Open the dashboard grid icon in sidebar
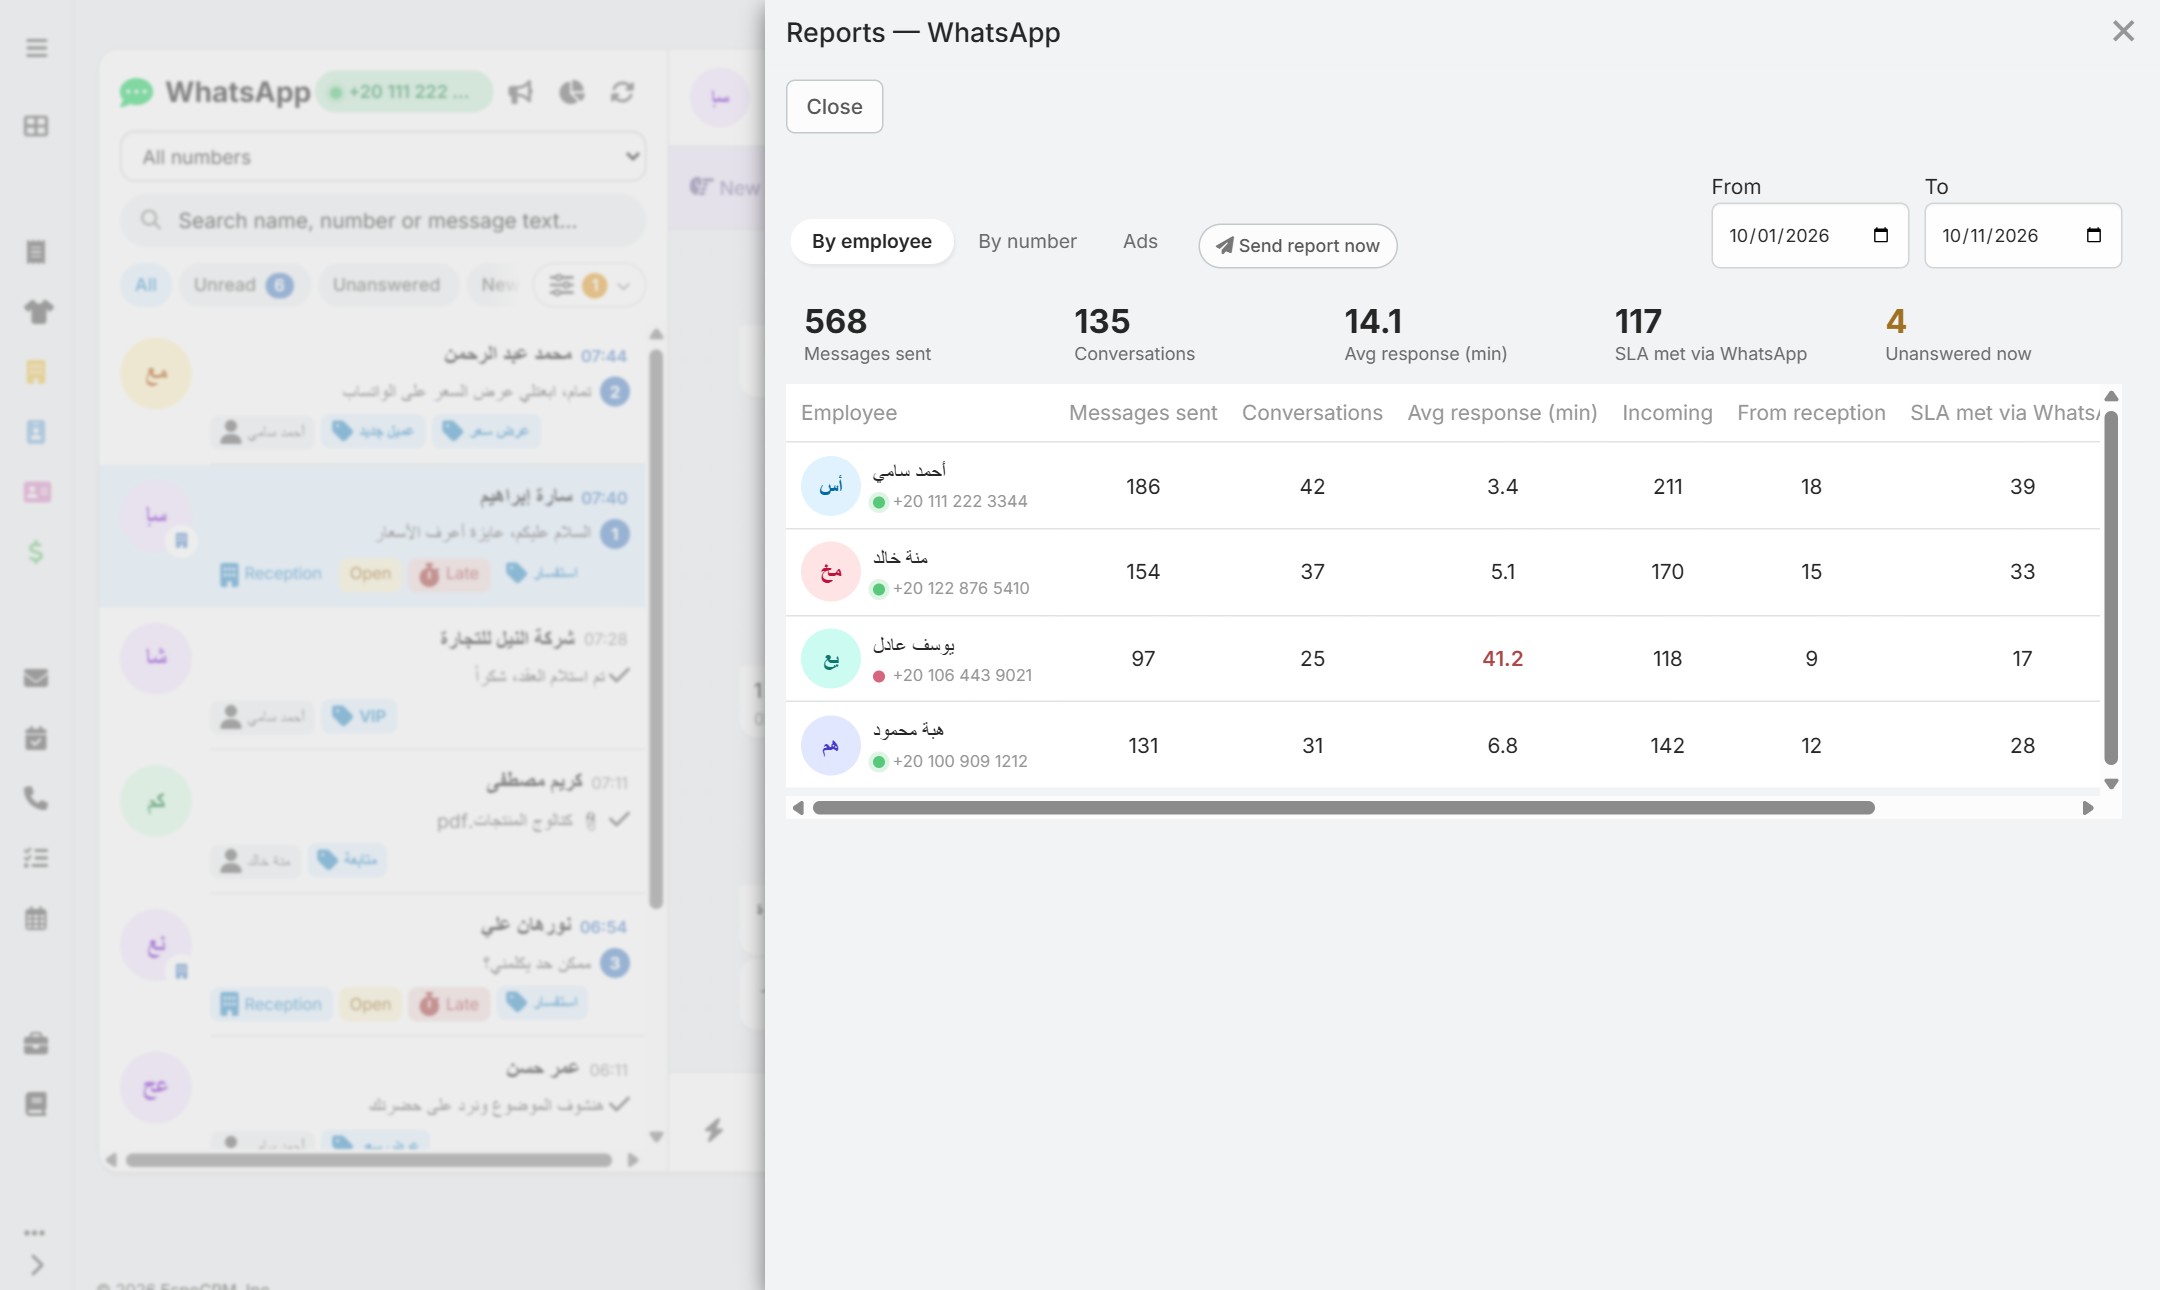The width and height of the screenshot is (2160, 1290). [36, 126]
